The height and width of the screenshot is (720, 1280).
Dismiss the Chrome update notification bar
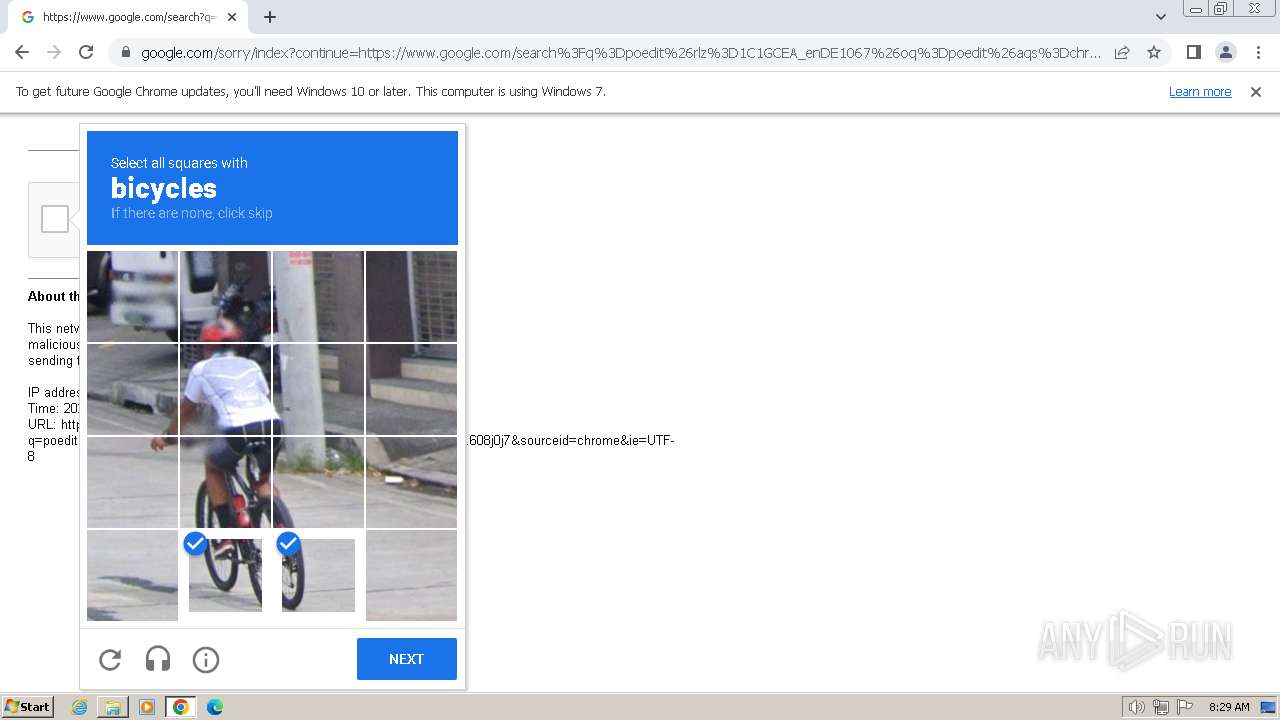pyautogui.click(x=1256, y=92)
